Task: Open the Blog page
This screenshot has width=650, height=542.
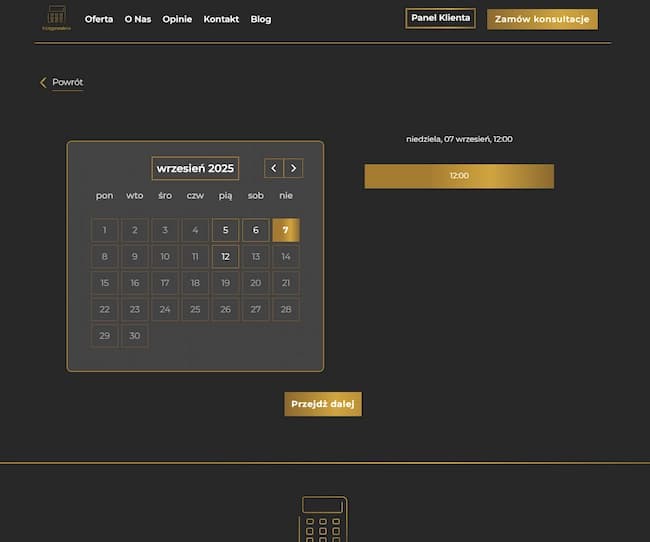Action: [x=261, y=19]
